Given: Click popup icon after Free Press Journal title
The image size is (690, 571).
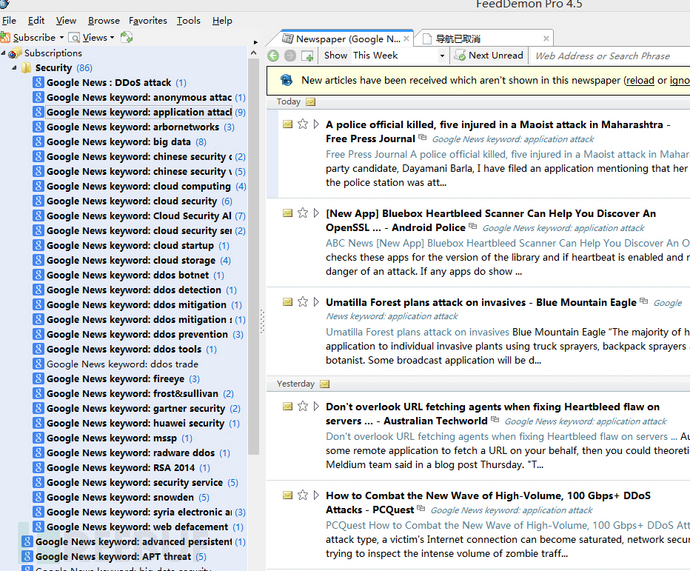Looking at the screenshot, I should pos(422,137).
